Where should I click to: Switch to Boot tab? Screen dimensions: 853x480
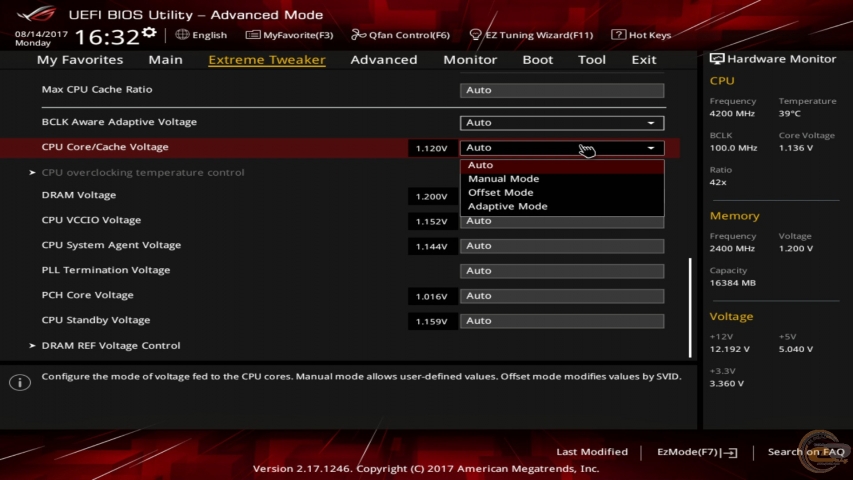[537, 60]
